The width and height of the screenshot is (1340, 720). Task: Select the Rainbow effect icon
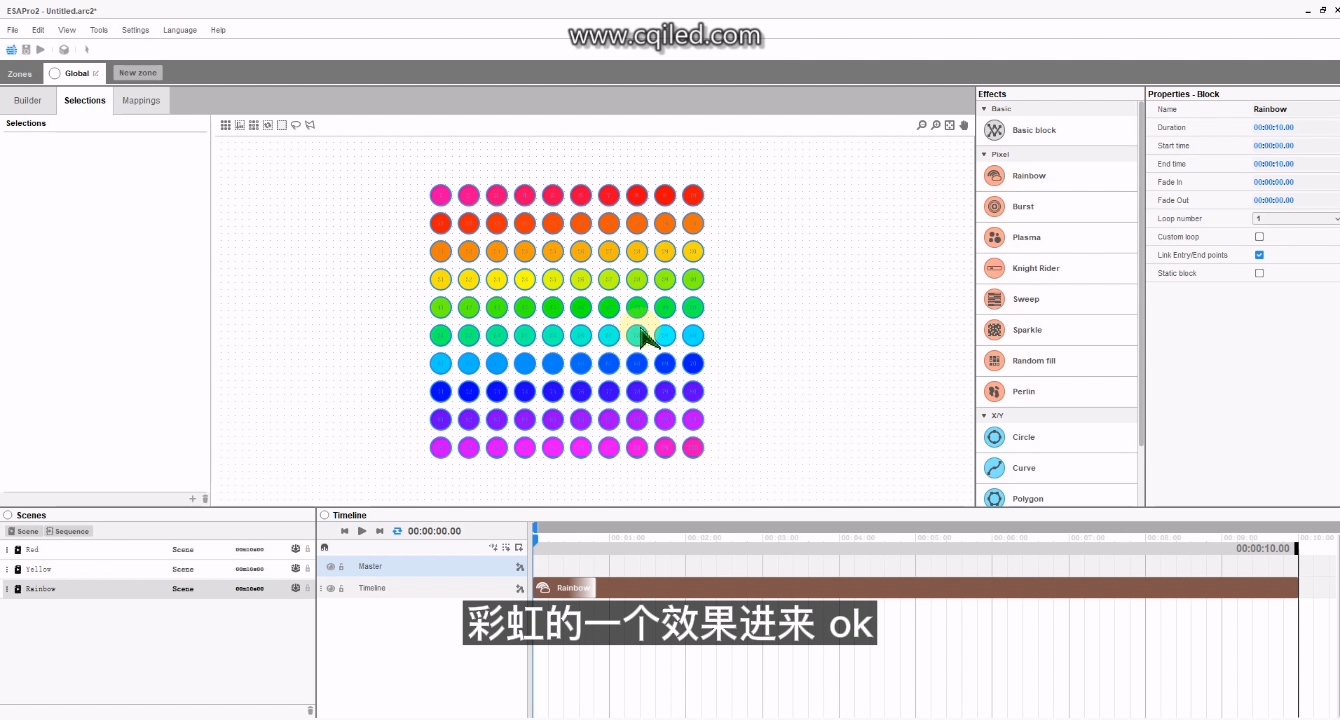click(994, 176)
